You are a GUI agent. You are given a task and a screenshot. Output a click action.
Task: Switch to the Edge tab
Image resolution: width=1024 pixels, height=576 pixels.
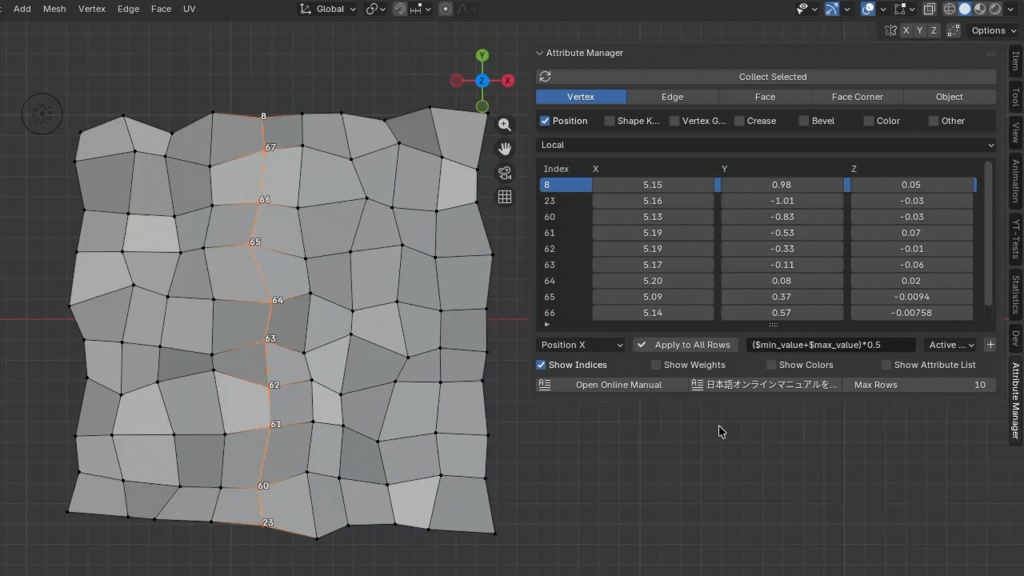(671, 96)
